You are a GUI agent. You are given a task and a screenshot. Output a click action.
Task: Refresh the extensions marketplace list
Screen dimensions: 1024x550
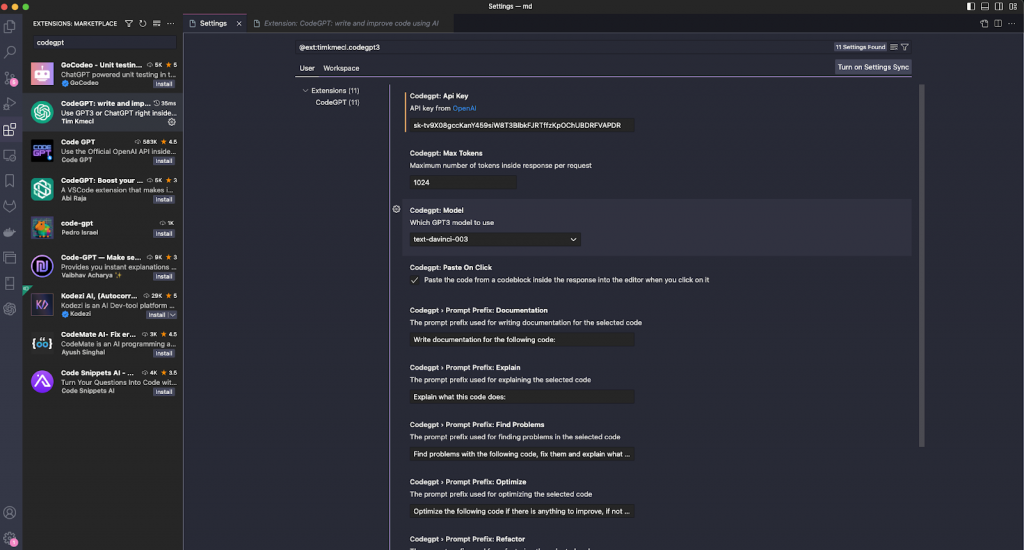coord(142,24)
